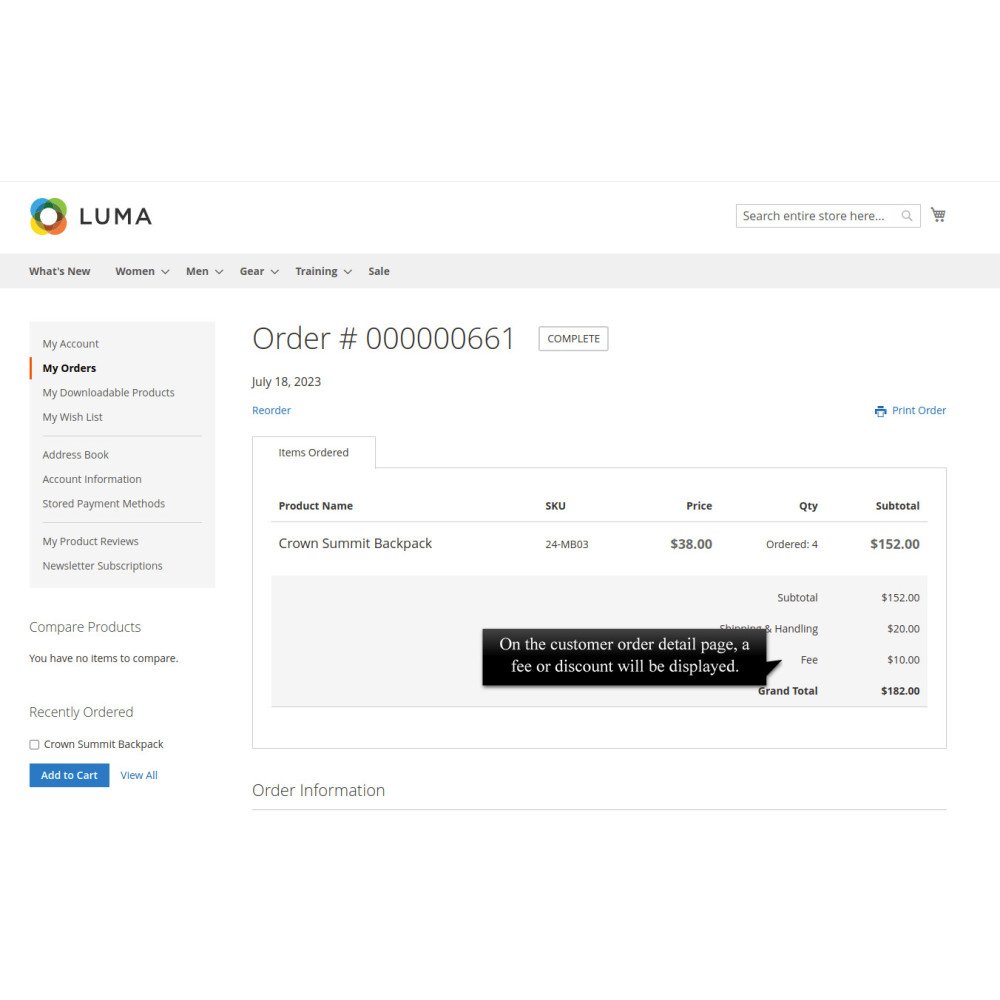Click the Order # 000000661 heading
This screenshot has height=1000, width=1000.
pyautogui.click(x=383, y=338)
